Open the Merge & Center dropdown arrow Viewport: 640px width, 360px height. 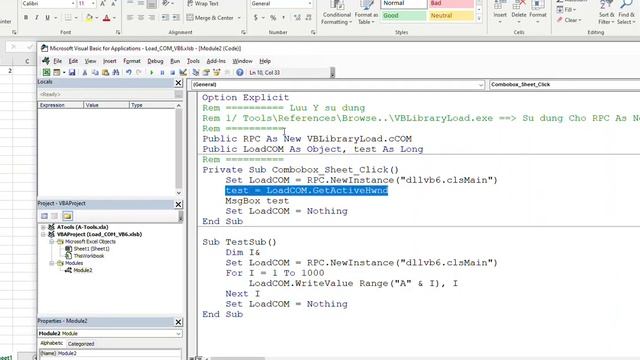pyautogui.click(x=239, y=18)
